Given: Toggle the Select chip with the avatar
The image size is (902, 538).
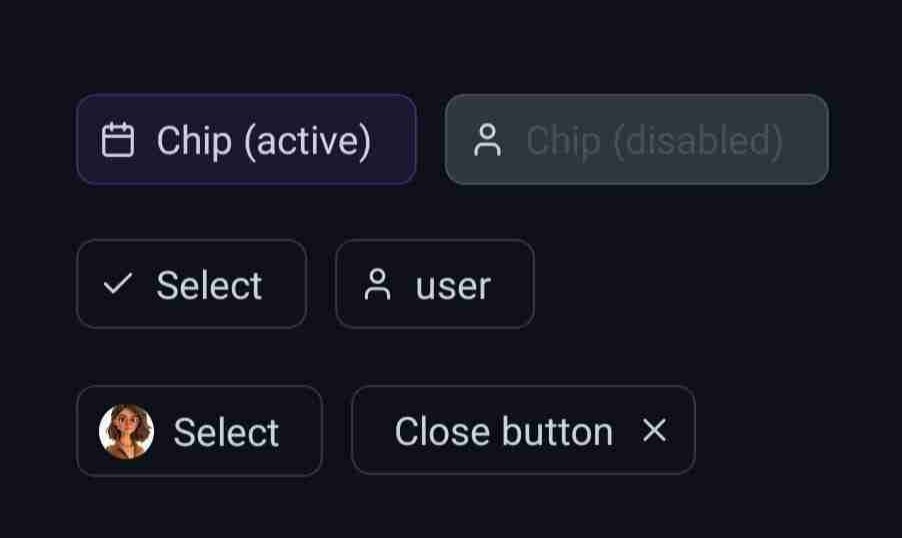Looking at the screenshot, I should (199, 431).
